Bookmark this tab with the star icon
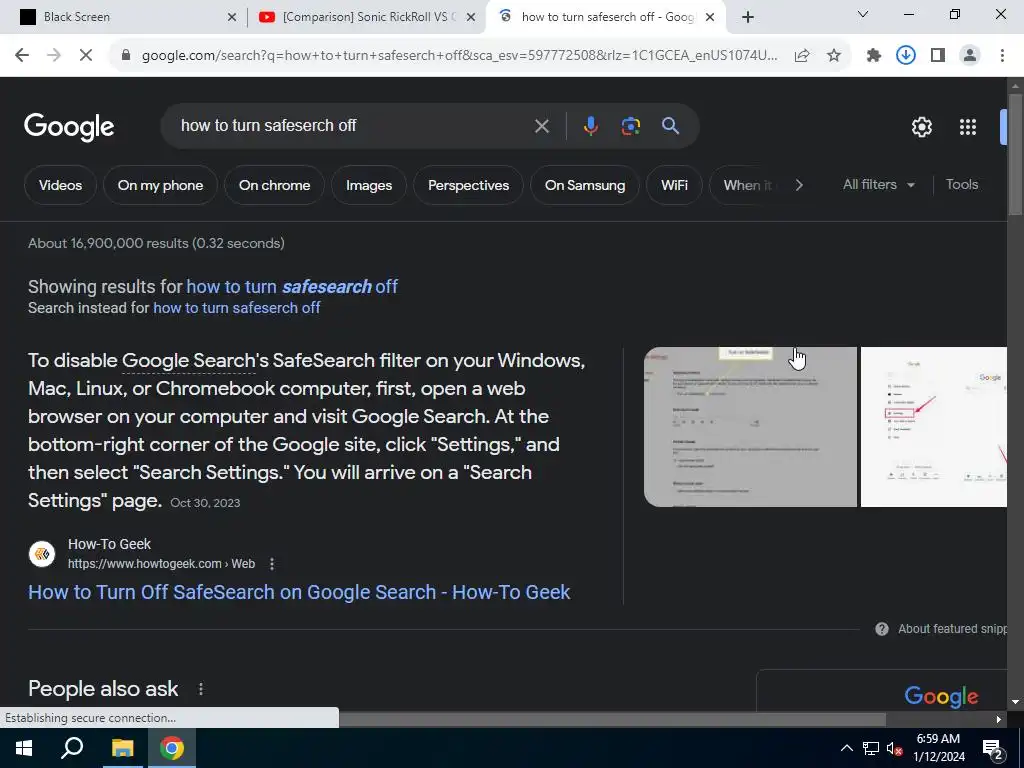 point(834,56)
